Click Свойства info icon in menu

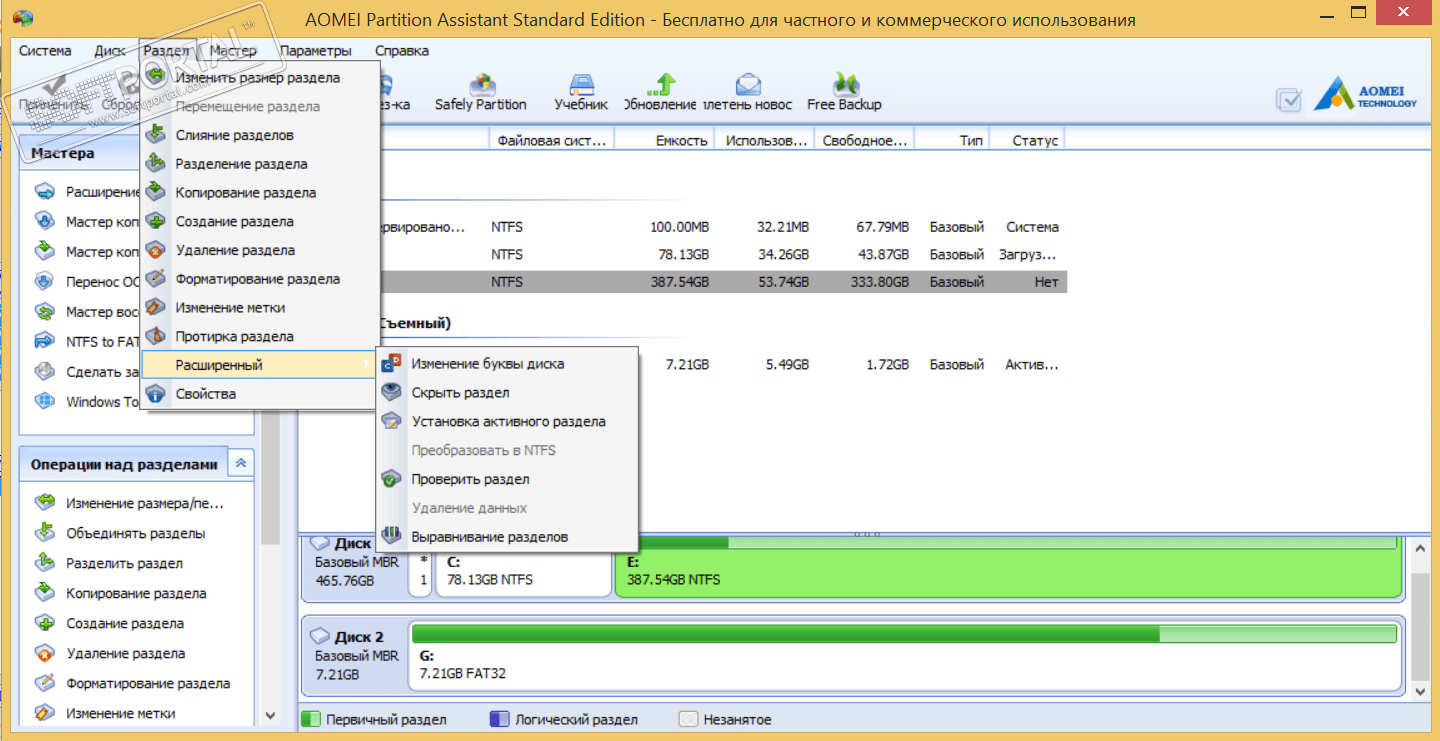pyautogui.click(x=156, y=394)
